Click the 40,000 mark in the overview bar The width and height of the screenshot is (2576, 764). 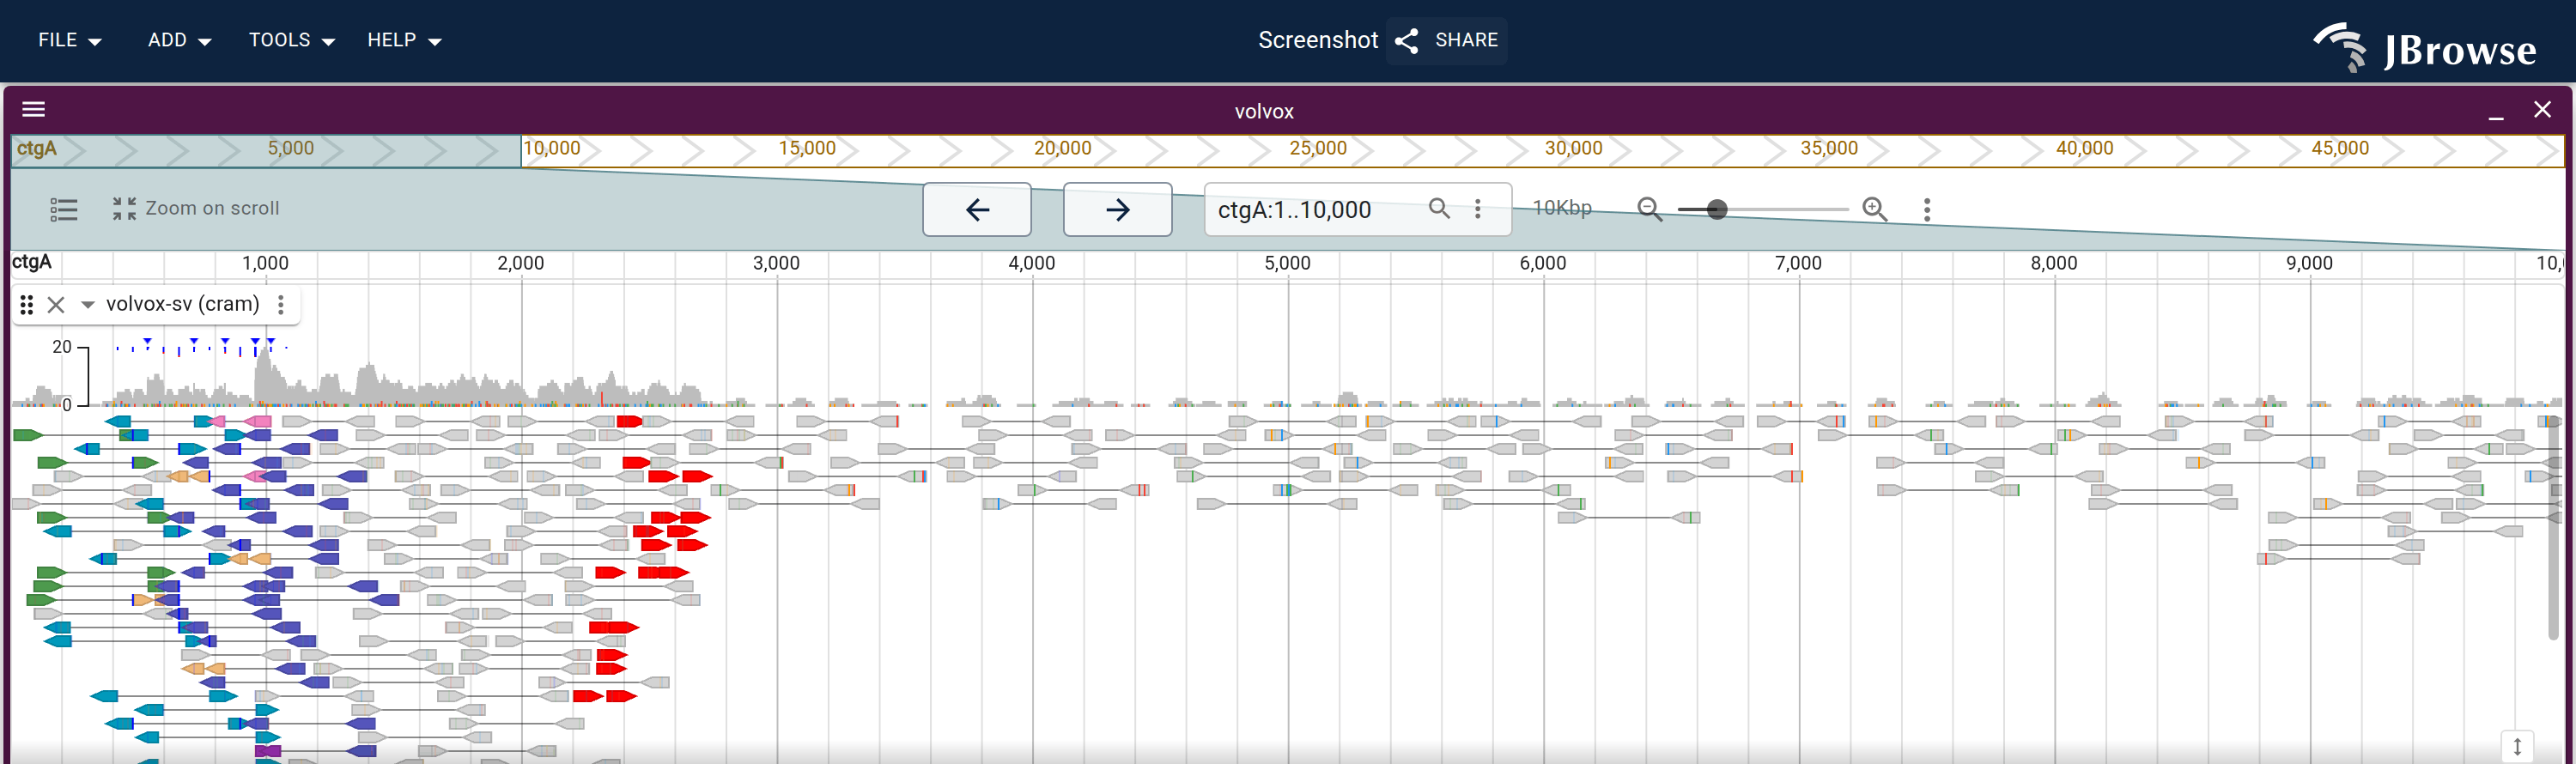[2084, 149]
